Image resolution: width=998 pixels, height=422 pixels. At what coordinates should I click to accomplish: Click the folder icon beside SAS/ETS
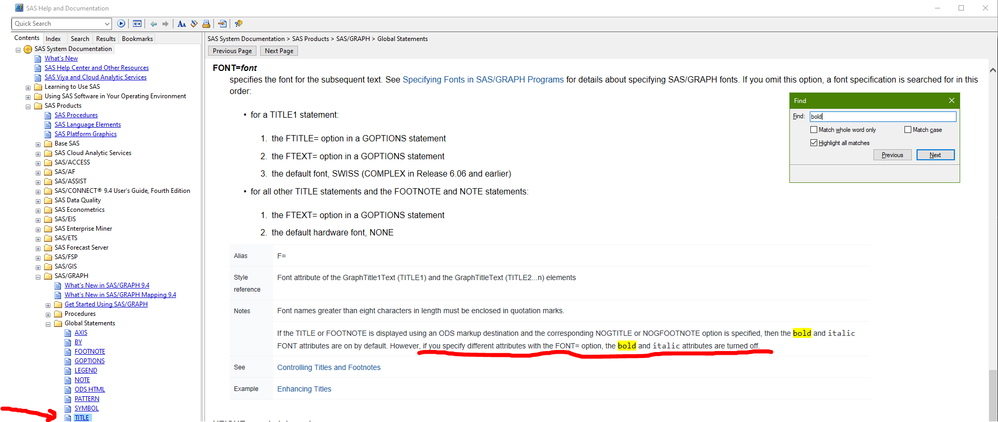tap(48, 238)
